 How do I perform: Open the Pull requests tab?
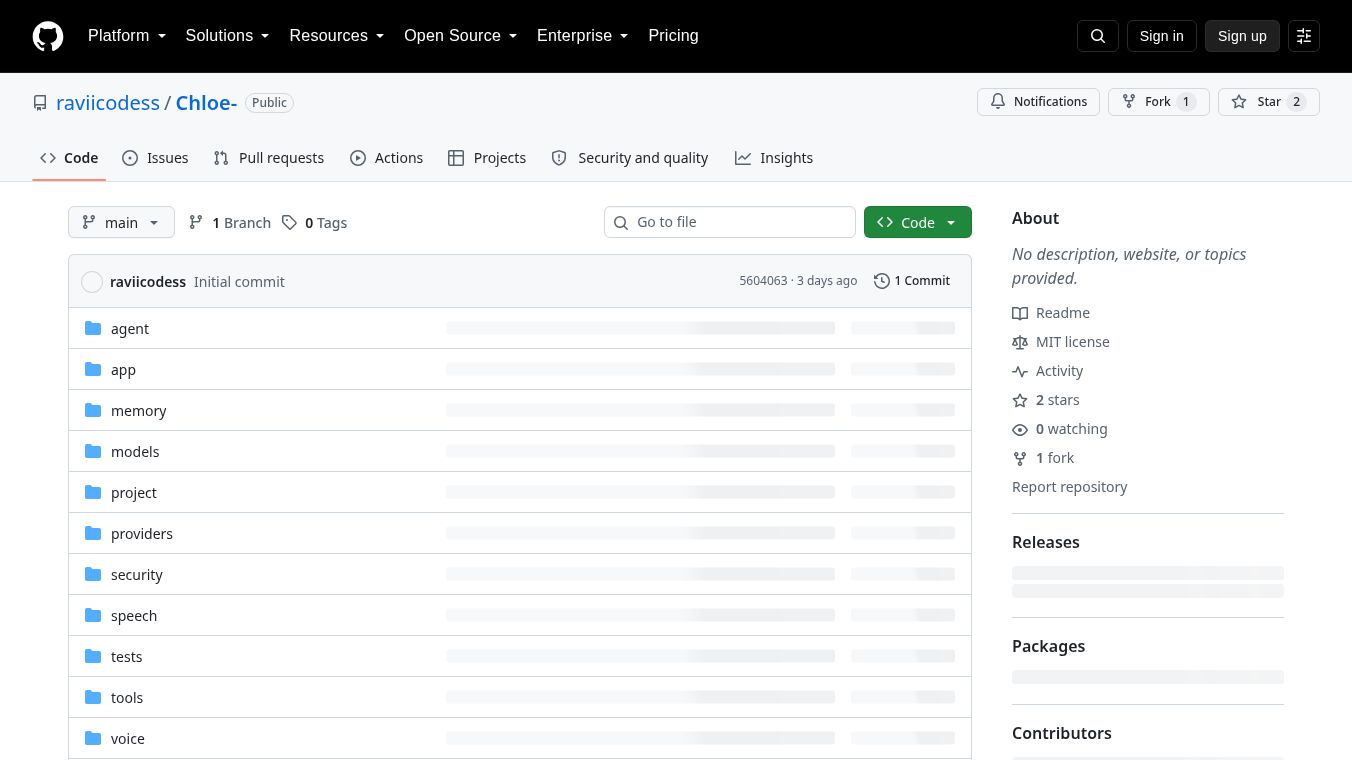pos(269,158)
